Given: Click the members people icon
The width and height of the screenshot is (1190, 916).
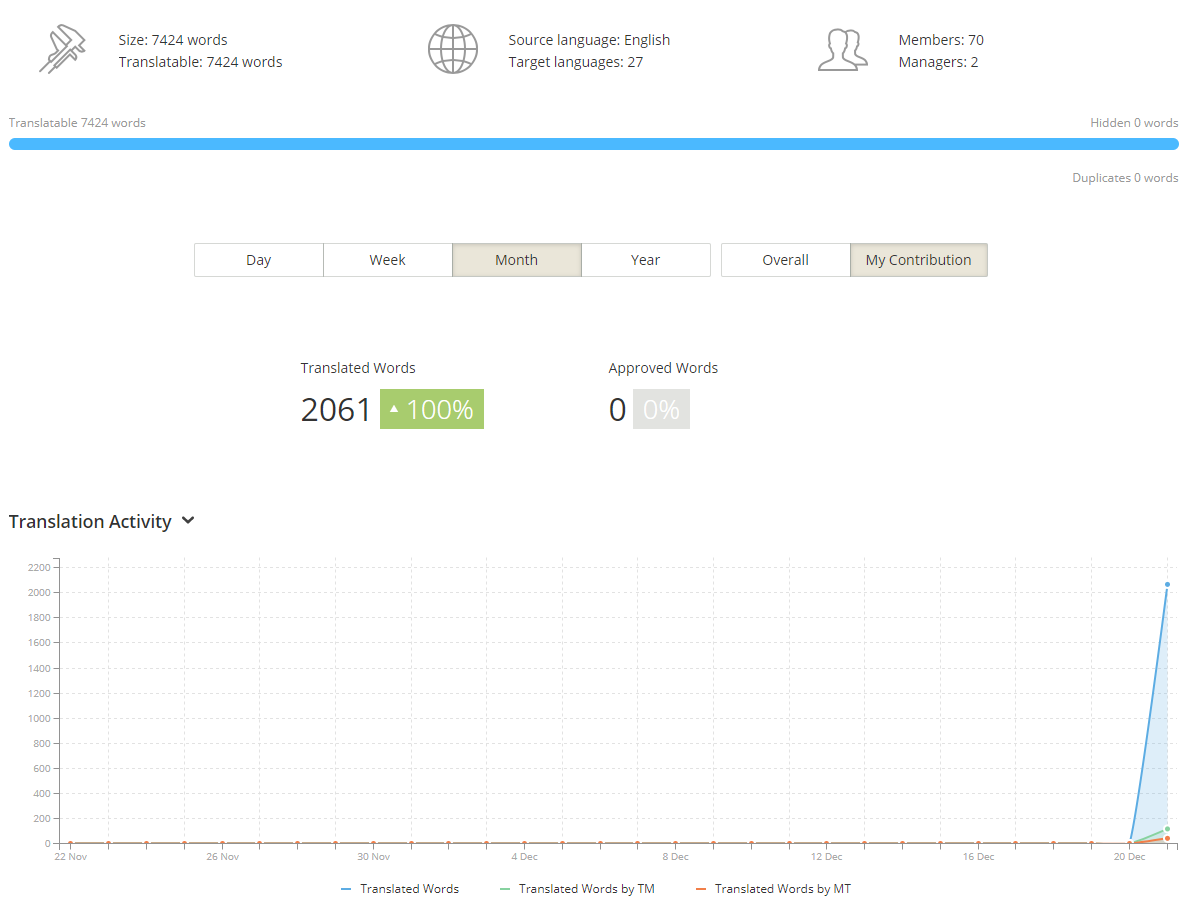Looking at the screenshot, I should (x=842, y=50).
